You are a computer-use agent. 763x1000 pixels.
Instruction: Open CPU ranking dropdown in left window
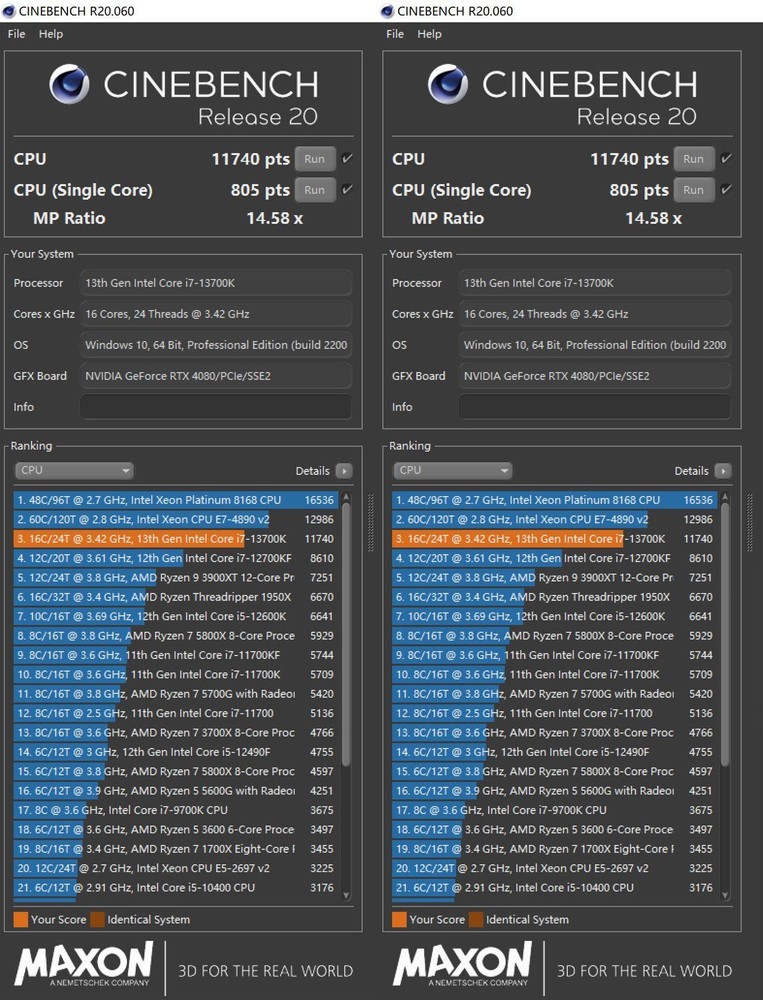(x=74, y=471)
